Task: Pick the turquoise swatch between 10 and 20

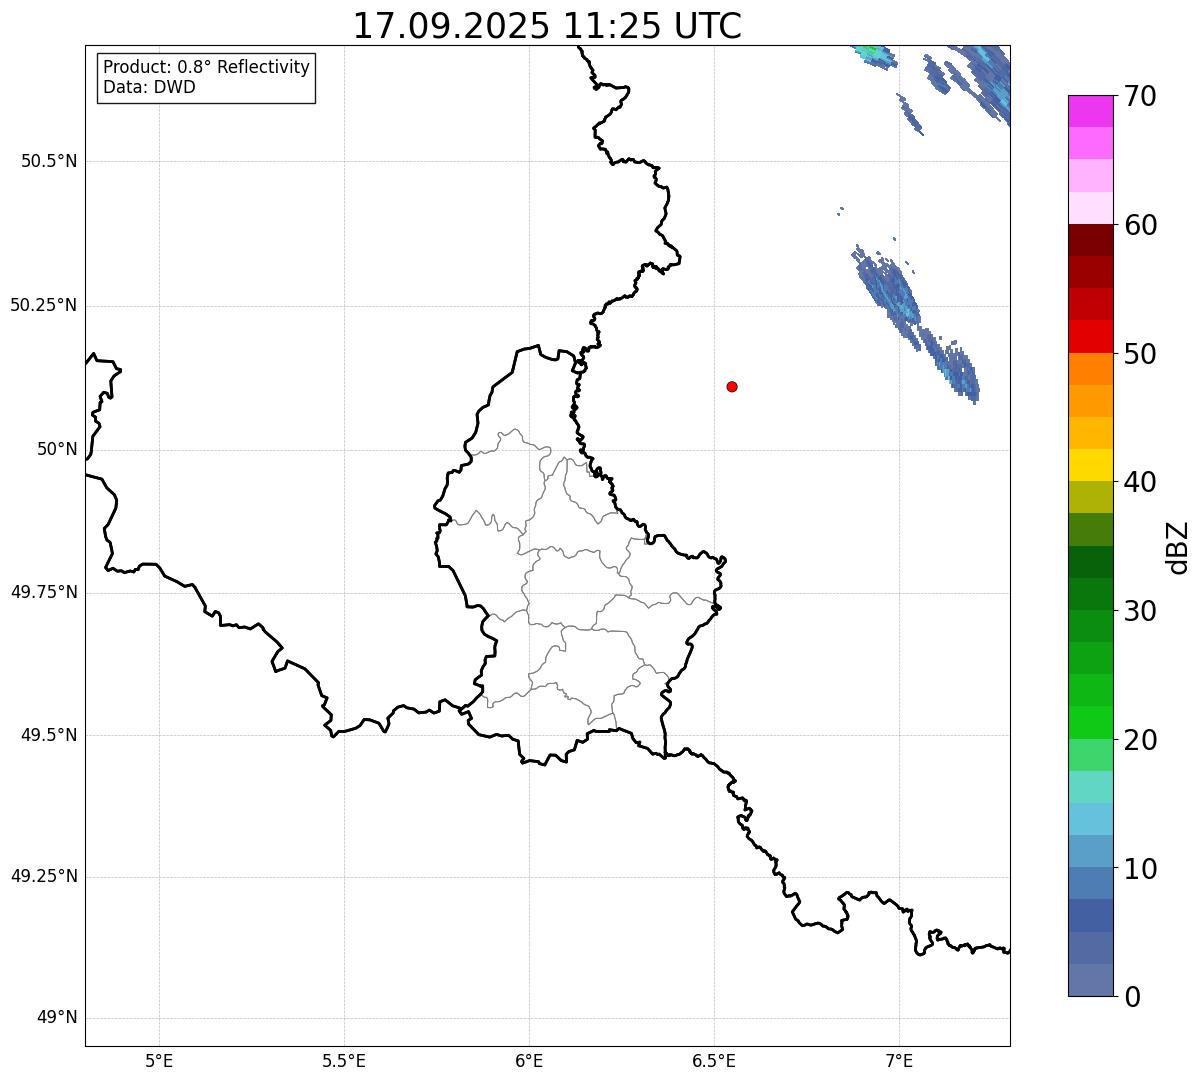Action: [1091, 787]
